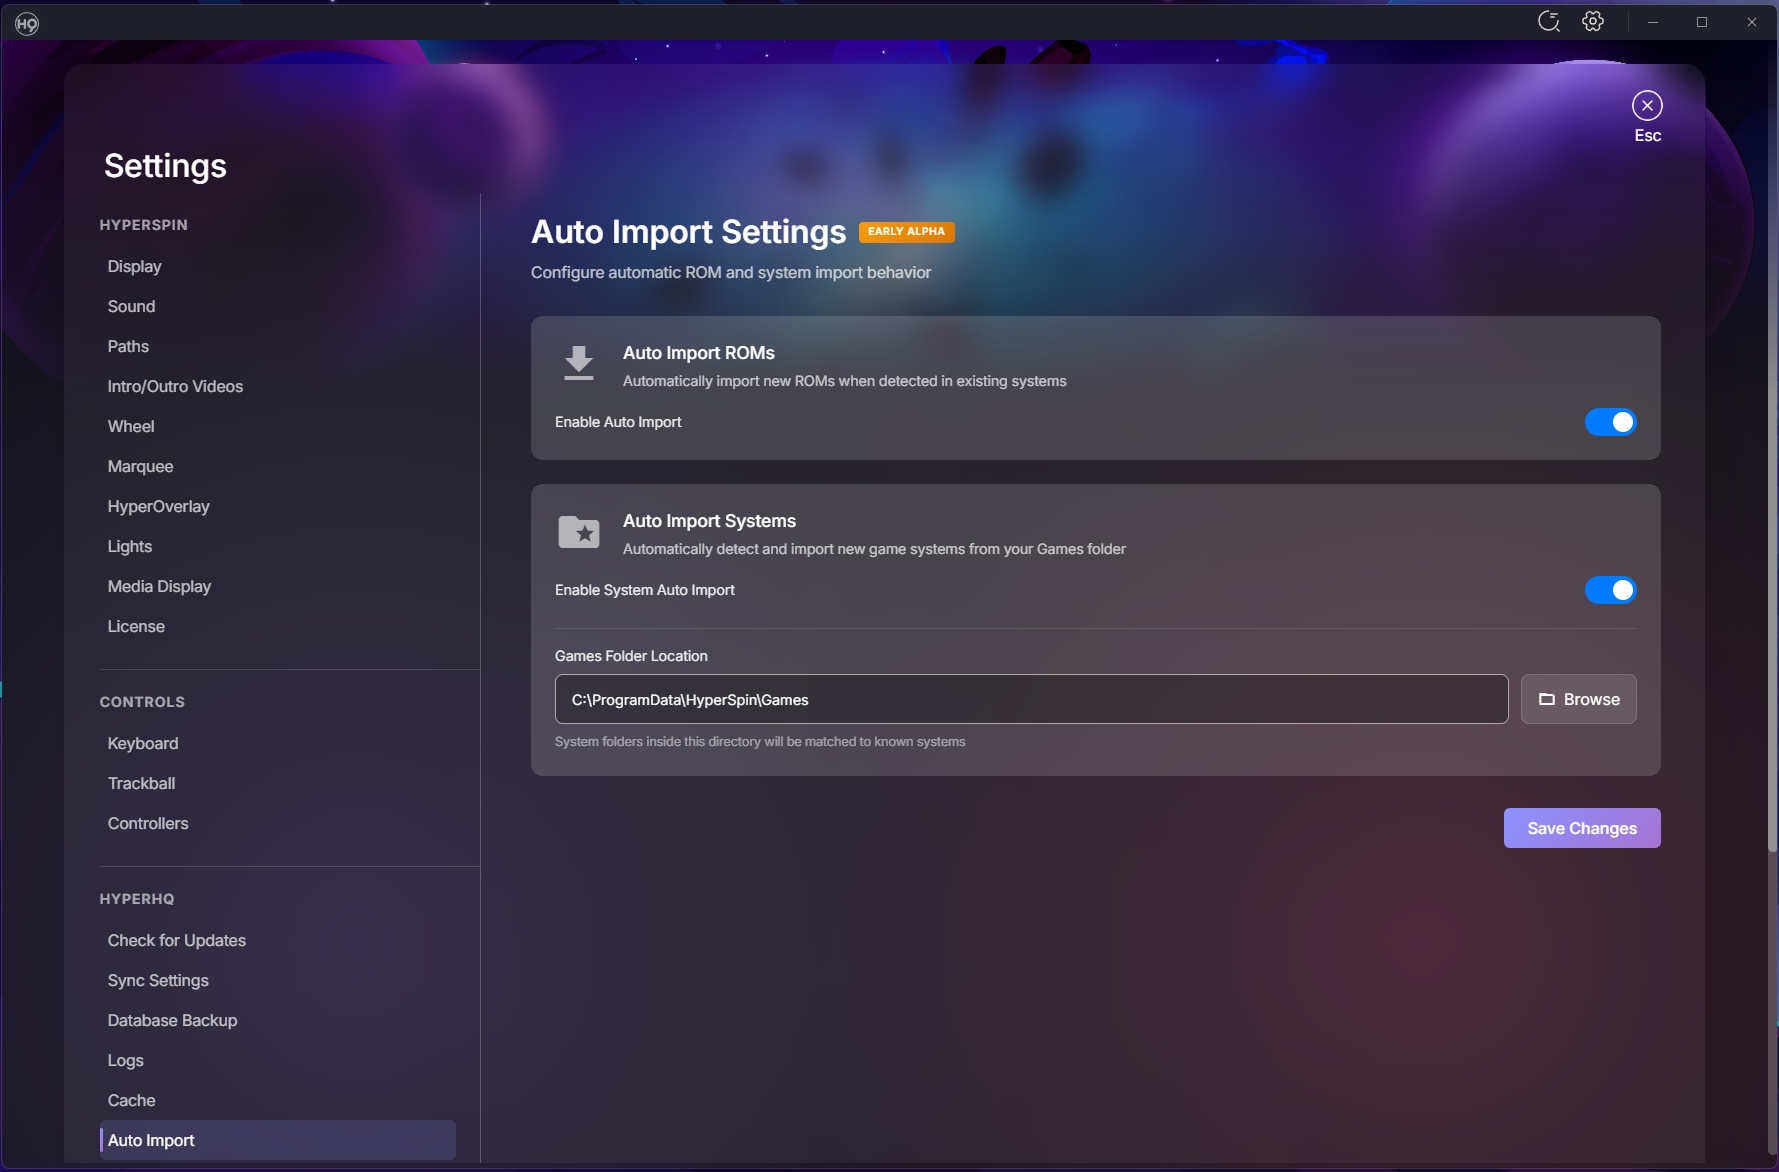Maximize the window from the title bar
Image resolution: width=1779 pixels, height=1172 pixels.
pyautogui.click(x=1702, y=22)
